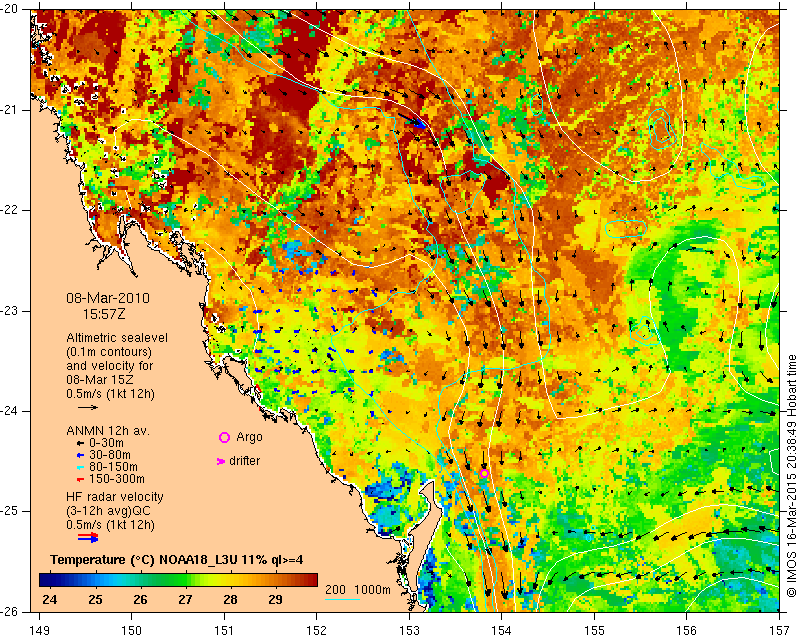Click the longitude axis label '155'

click(x=594, y=631)
